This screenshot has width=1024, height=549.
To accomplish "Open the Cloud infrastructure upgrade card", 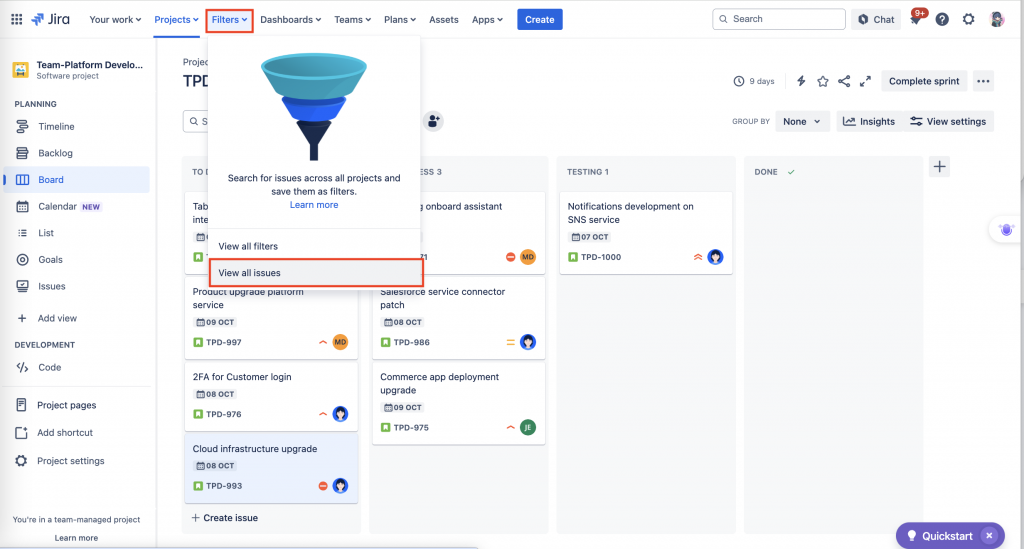I will click(271, 467).
